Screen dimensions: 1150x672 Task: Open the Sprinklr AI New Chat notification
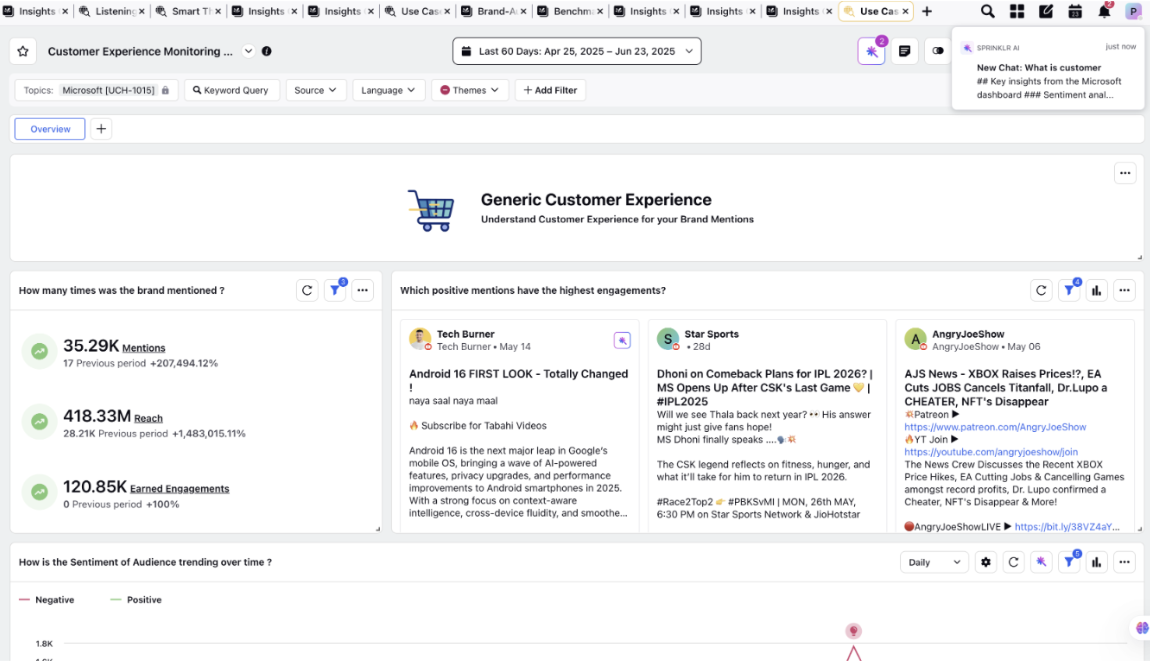(x=1049, y=69)
